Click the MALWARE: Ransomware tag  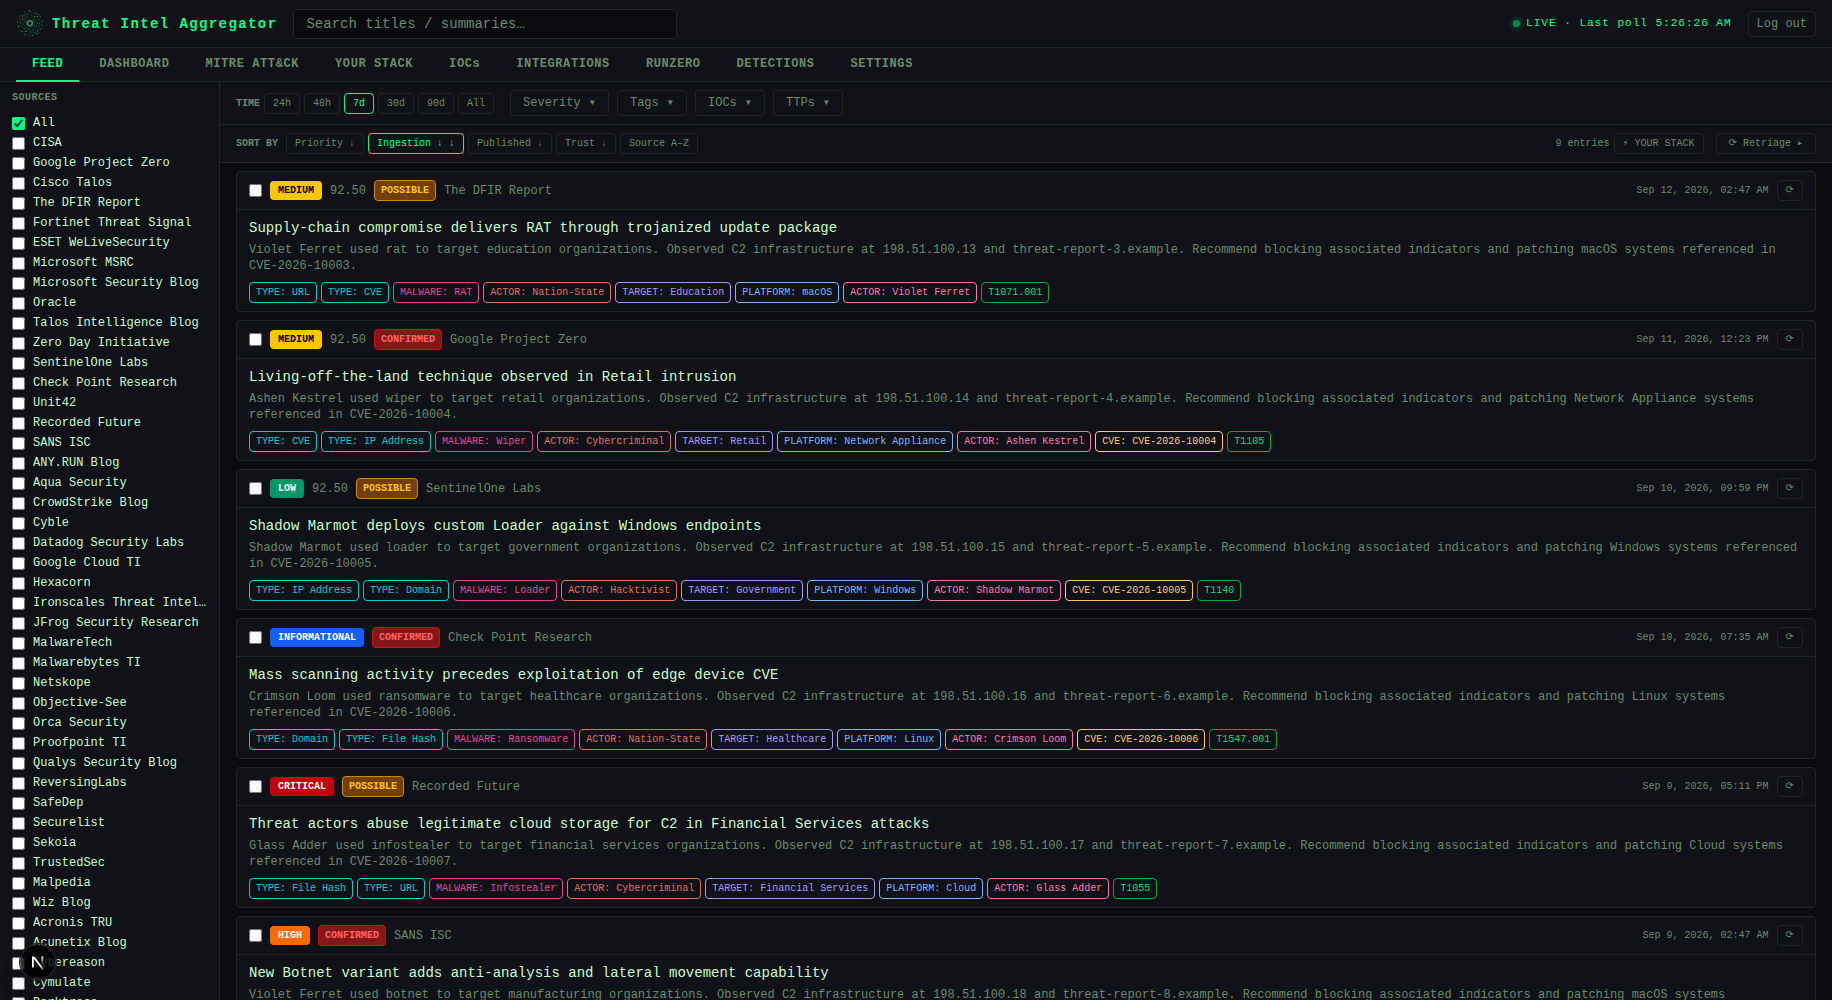511,739
